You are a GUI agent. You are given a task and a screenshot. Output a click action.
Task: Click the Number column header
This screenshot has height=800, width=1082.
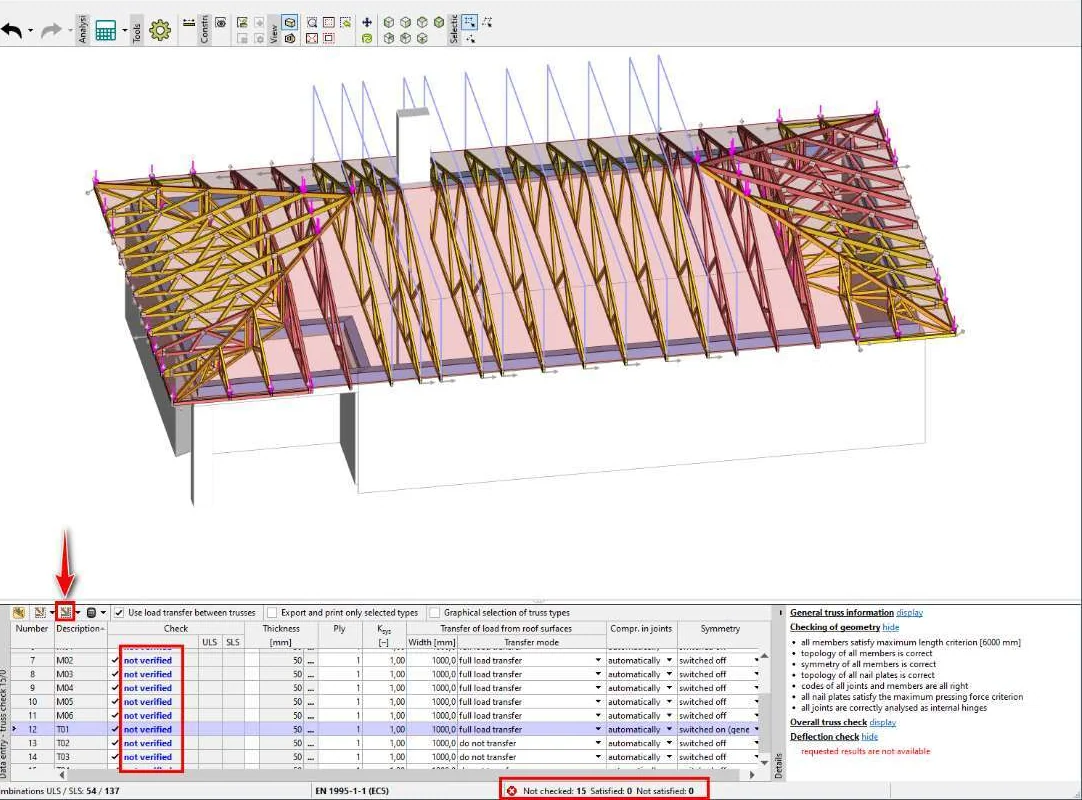pyautogui.click(x=32, y=629)
